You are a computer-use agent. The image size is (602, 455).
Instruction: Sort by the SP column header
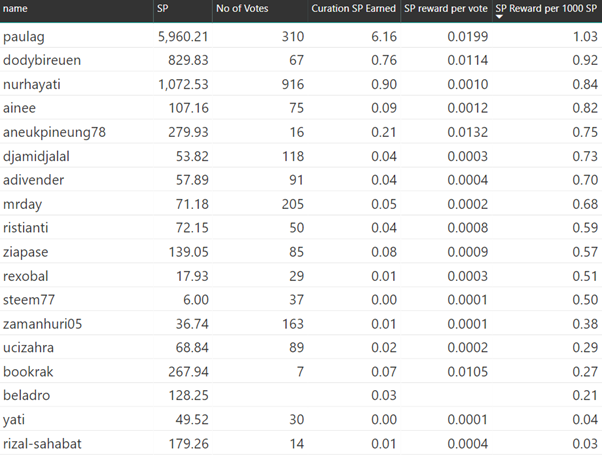pyautogui.click(x=162, y=8)
